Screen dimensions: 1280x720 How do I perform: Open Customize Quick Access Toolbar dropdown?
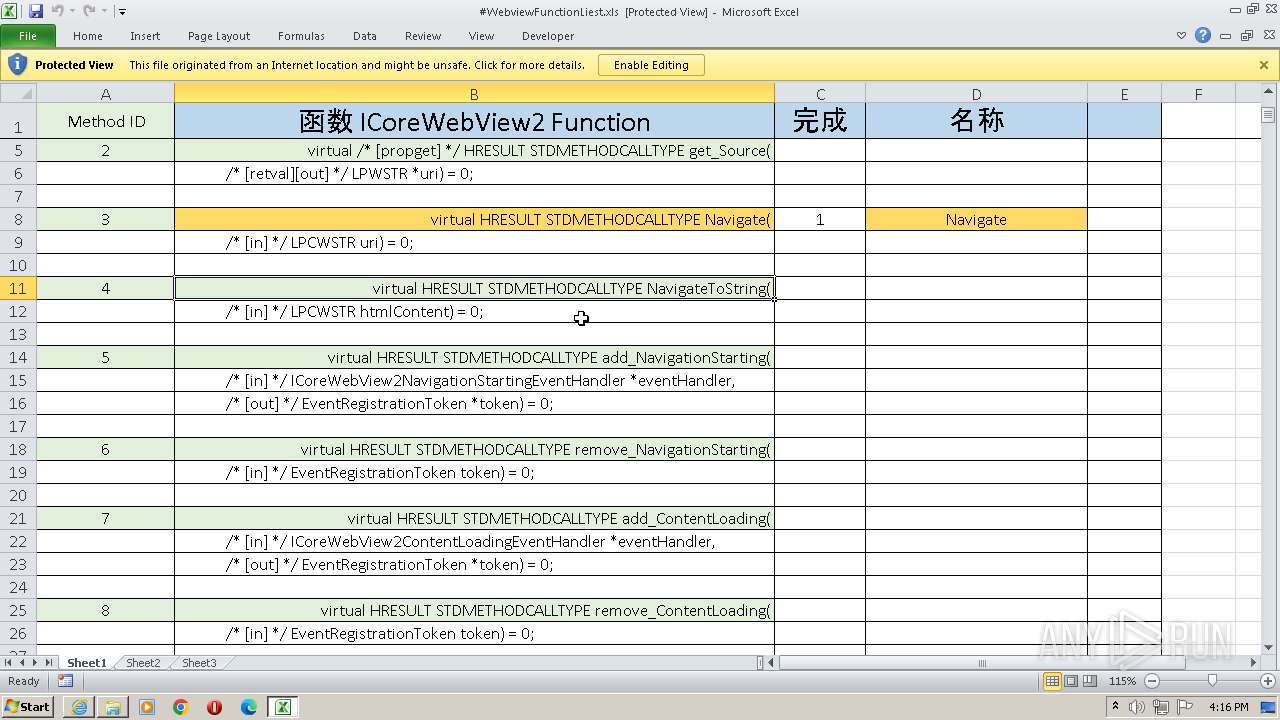pos(122,12)
